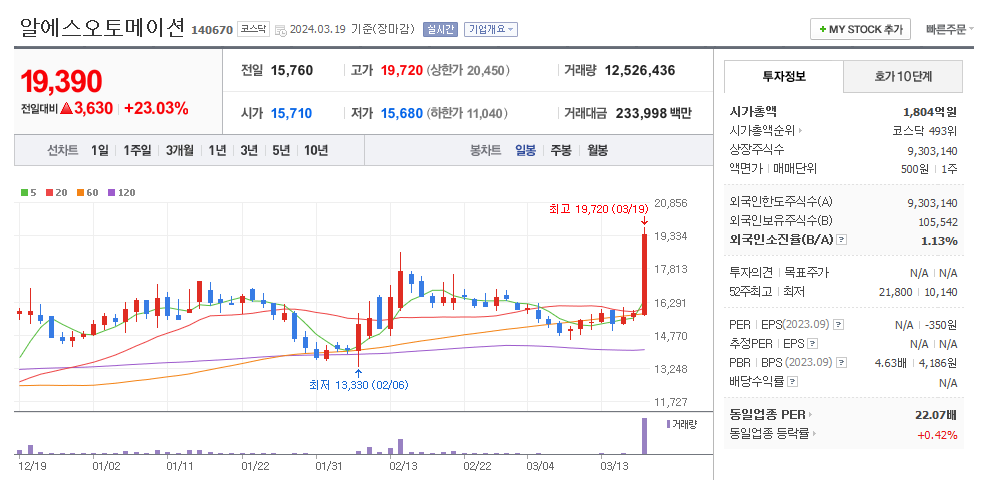Select 주봉 candlestick chart

pos(561,151)
